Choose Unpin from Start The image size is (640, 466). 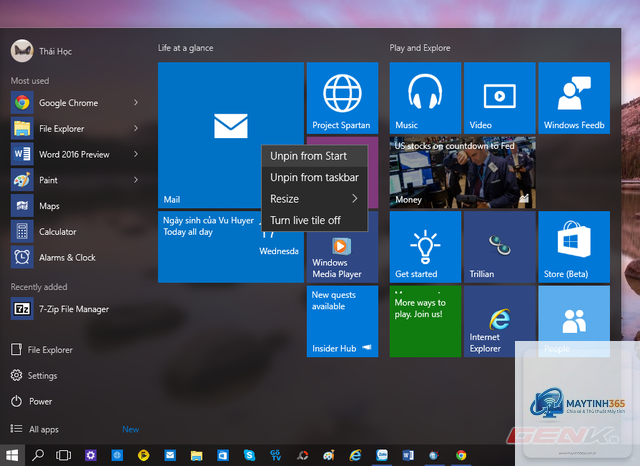(314, 156)
